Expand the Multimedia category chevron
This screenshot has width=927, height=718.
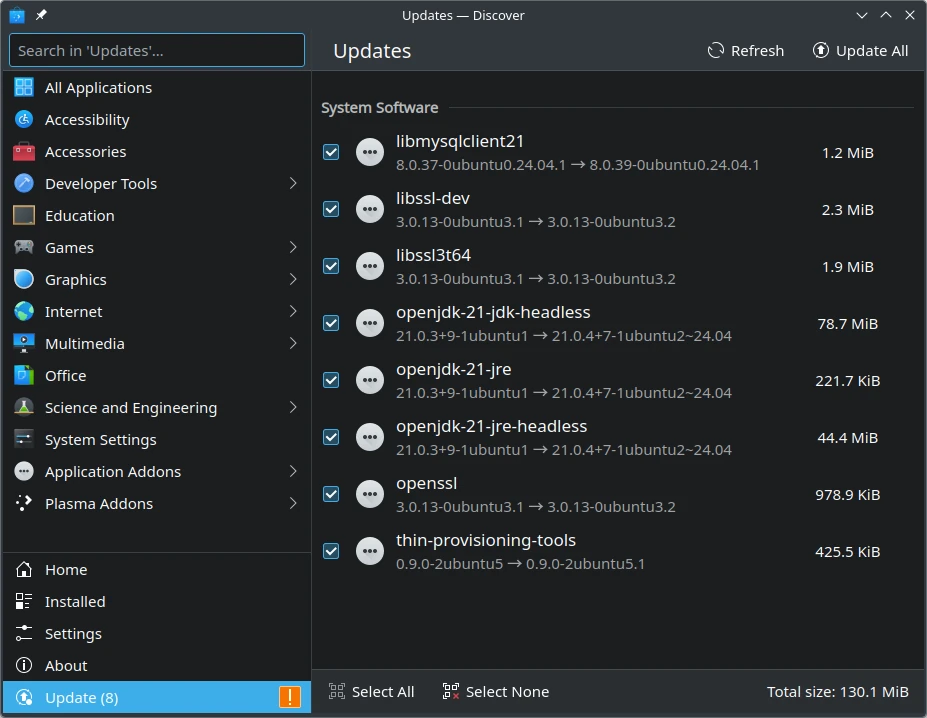tap(293, 343)
